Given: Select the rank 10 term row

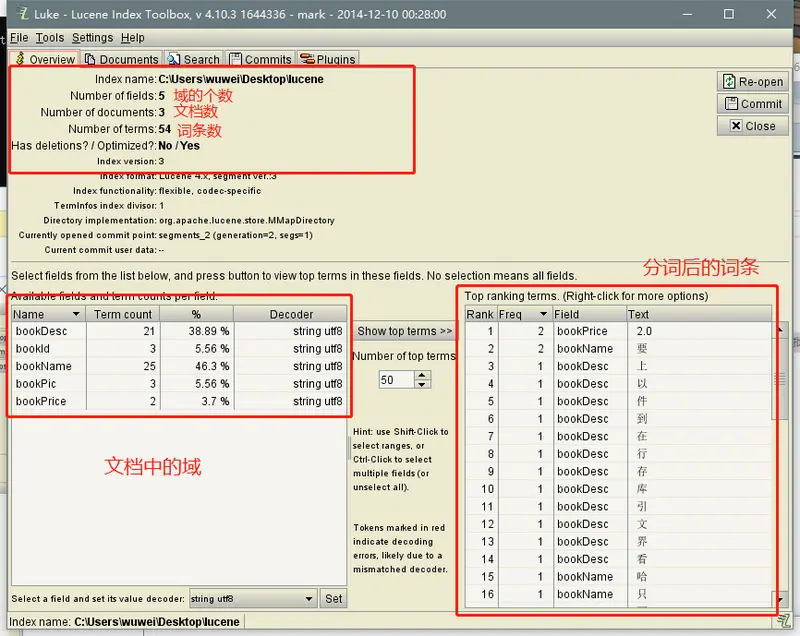Looking at the screenshot, I should 618,489.
